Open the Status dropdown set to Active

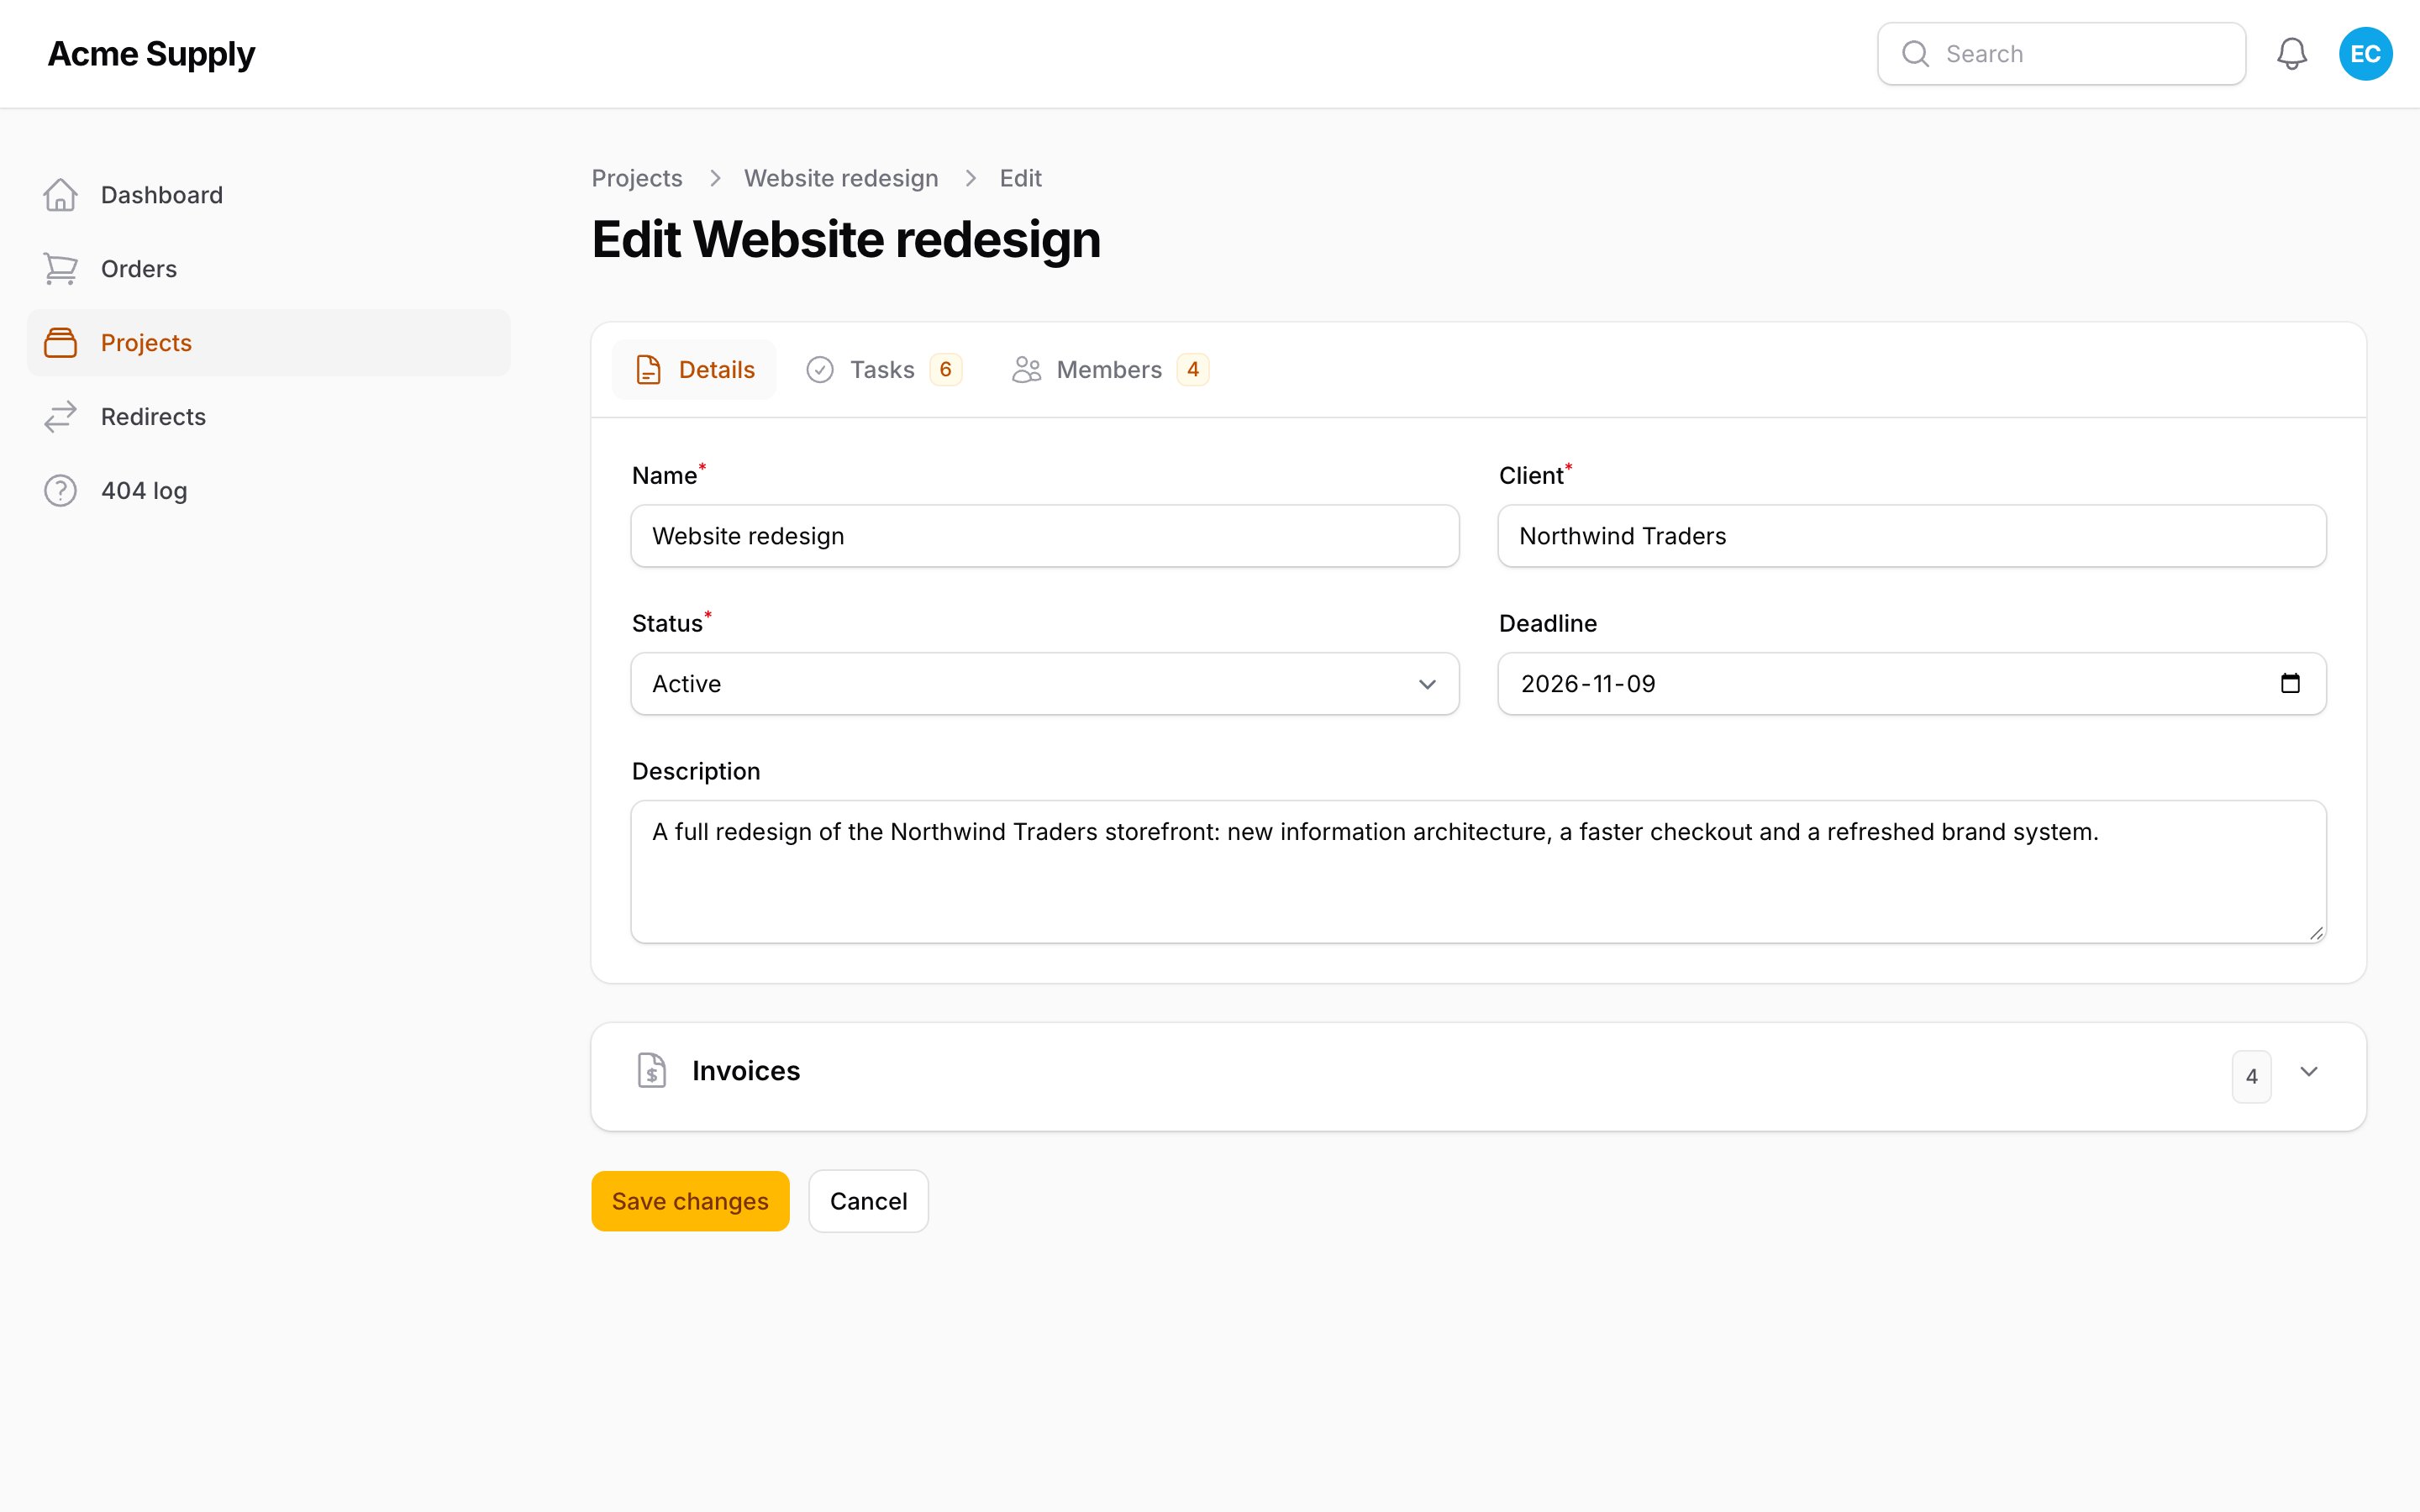click(x=1045, y=684)
